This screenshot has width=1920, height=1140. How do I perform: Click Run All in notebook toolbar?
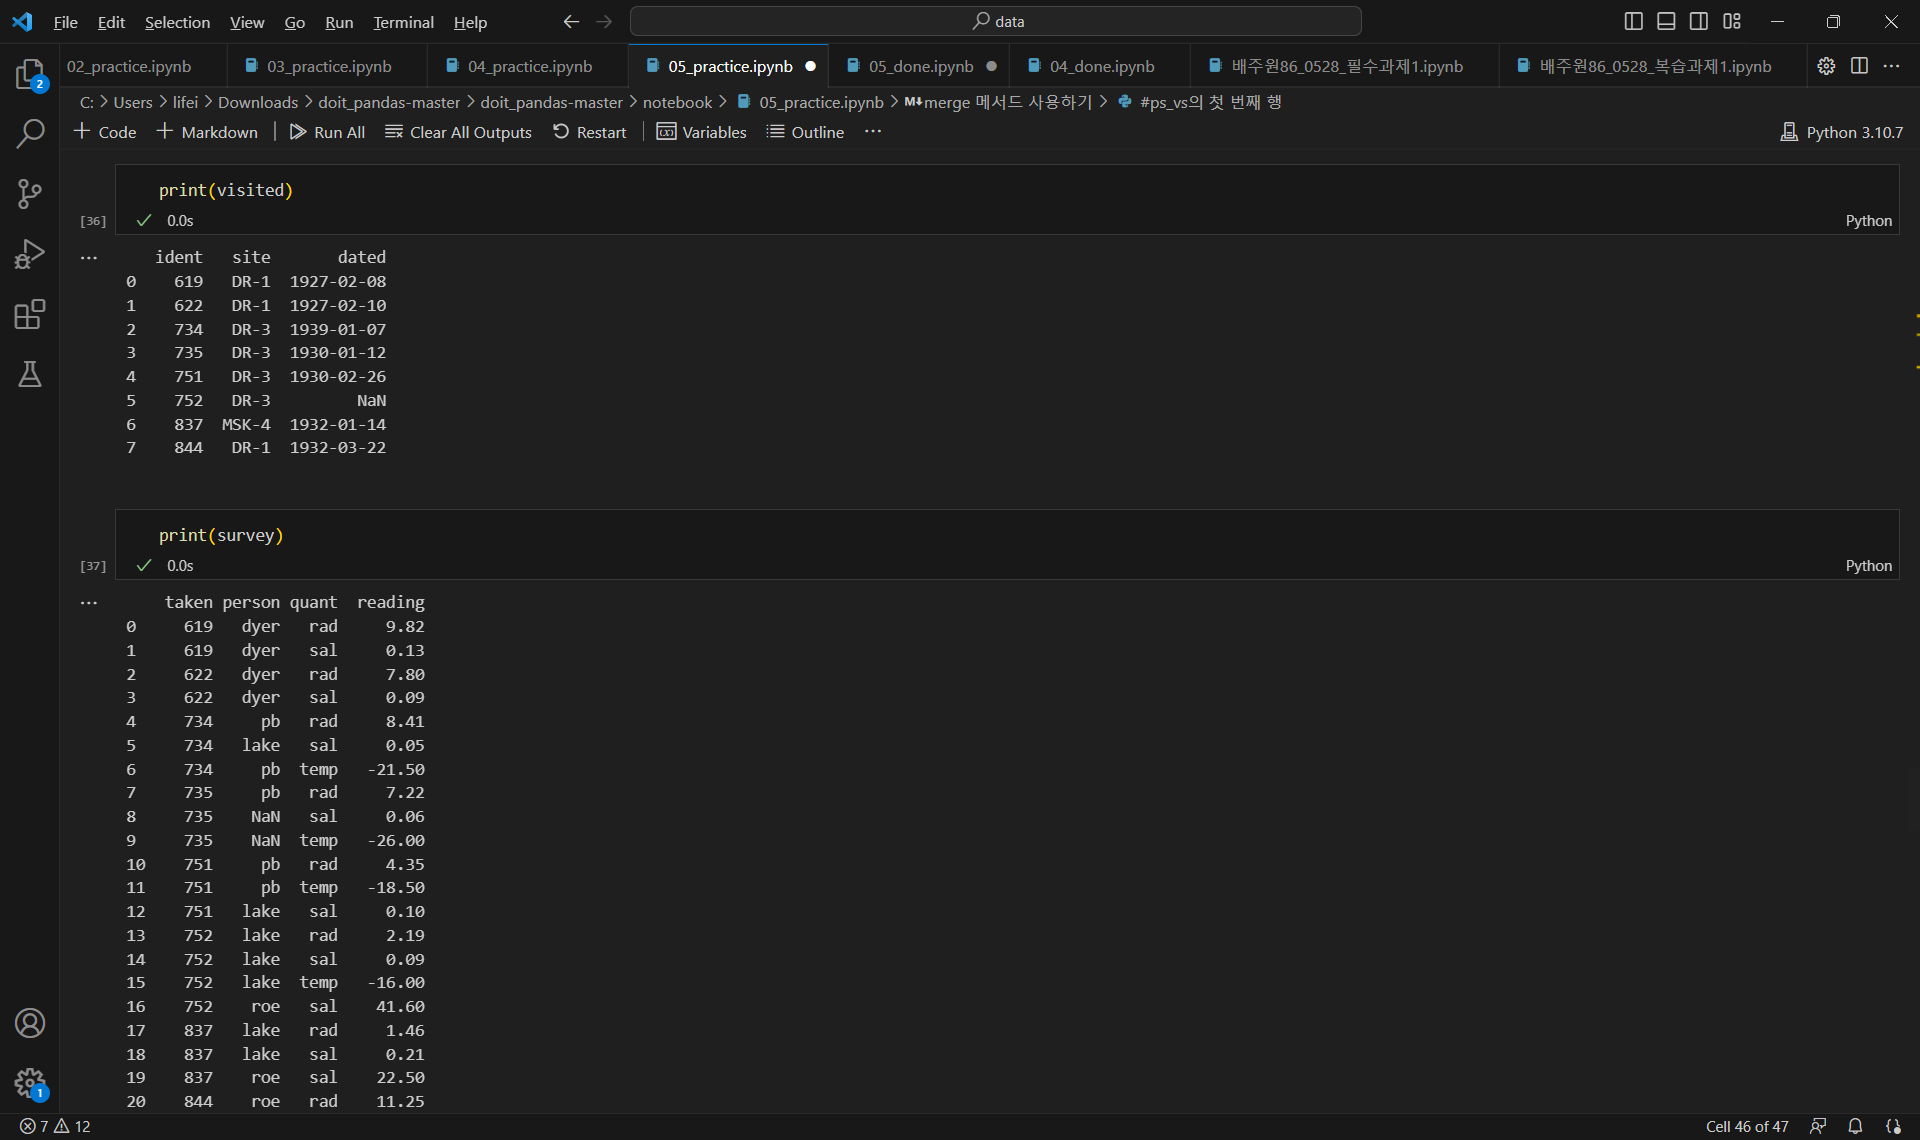coord(327,132)
